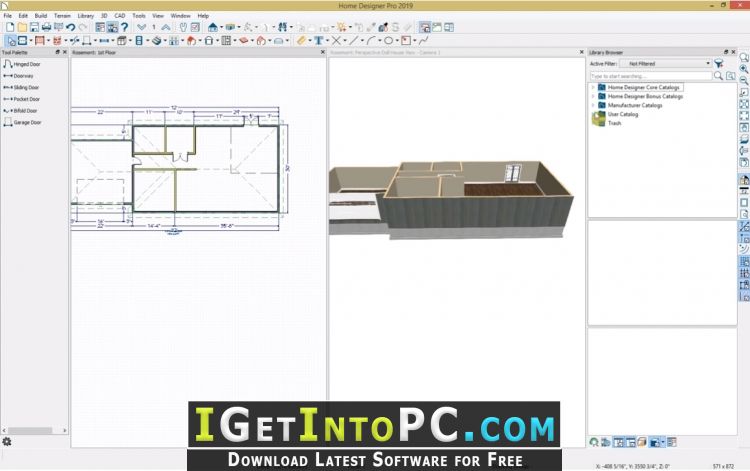Screen dimensions: 750x471
Task: Open the Terrain menu
Action: tap(62, 16)
